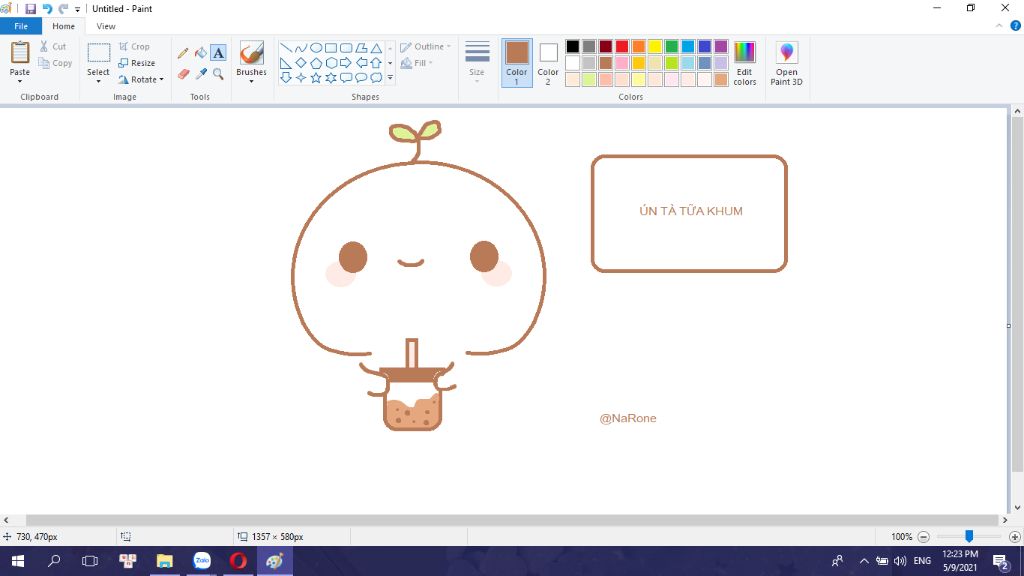The width and height of the screenshot is (1024, 576).
Task: Open the Rotate dropdown
Action: (142, 80)
